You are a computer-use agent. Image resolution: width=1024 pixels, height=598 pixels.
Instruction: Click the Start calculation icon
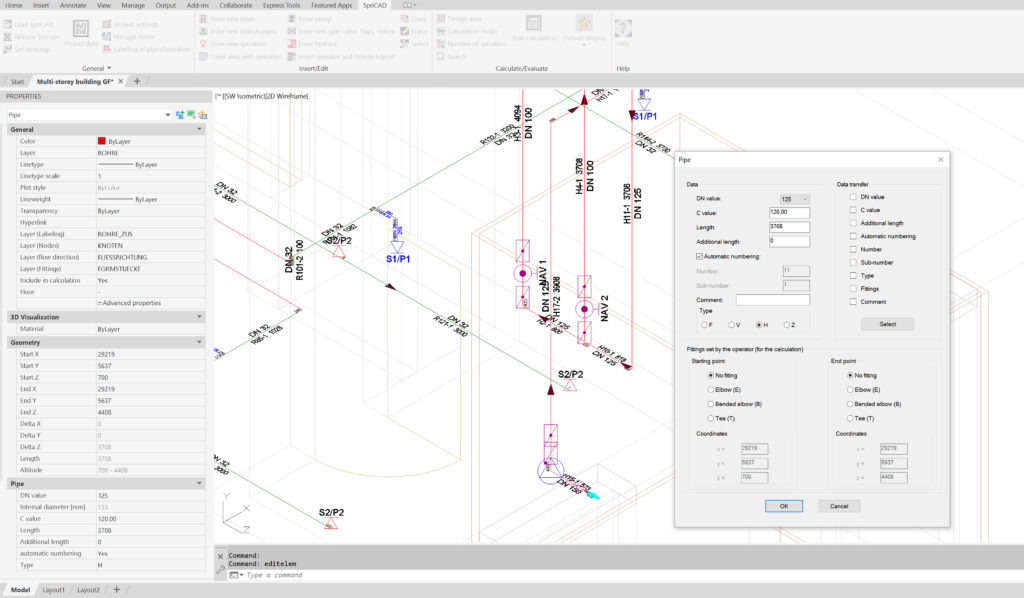coord(535,25)
